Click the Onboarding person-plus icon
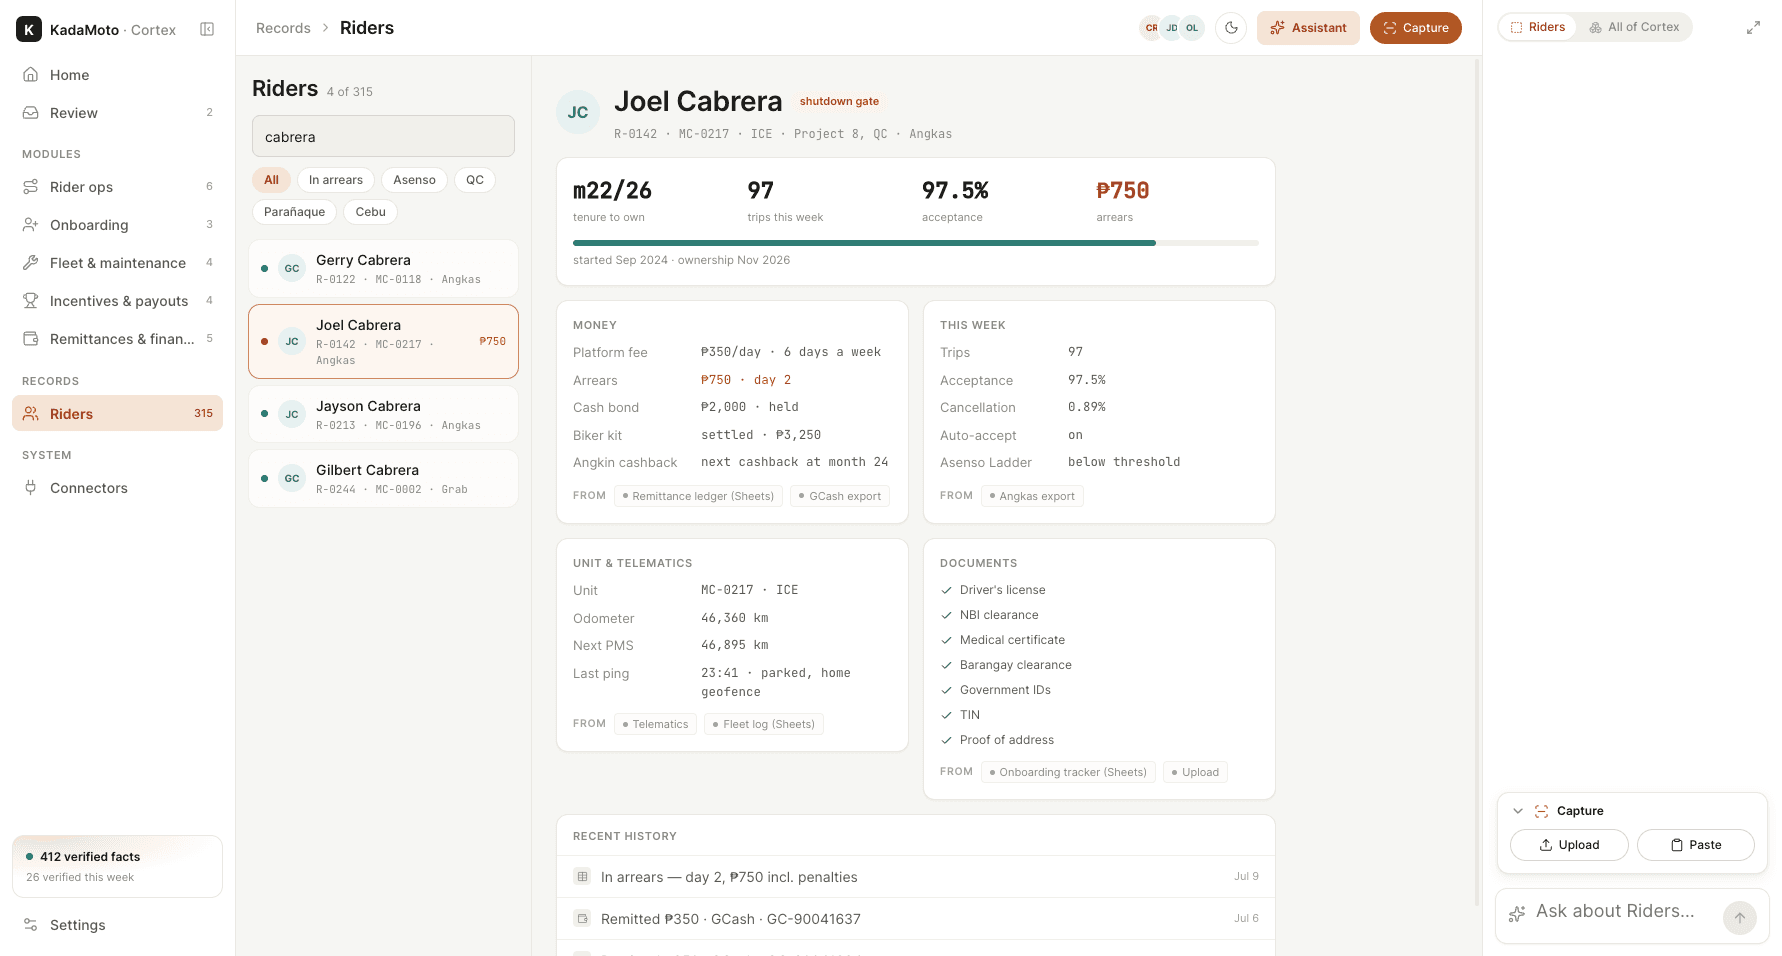This screenshot has width=1782, height=956. click(x=31, y=225)
